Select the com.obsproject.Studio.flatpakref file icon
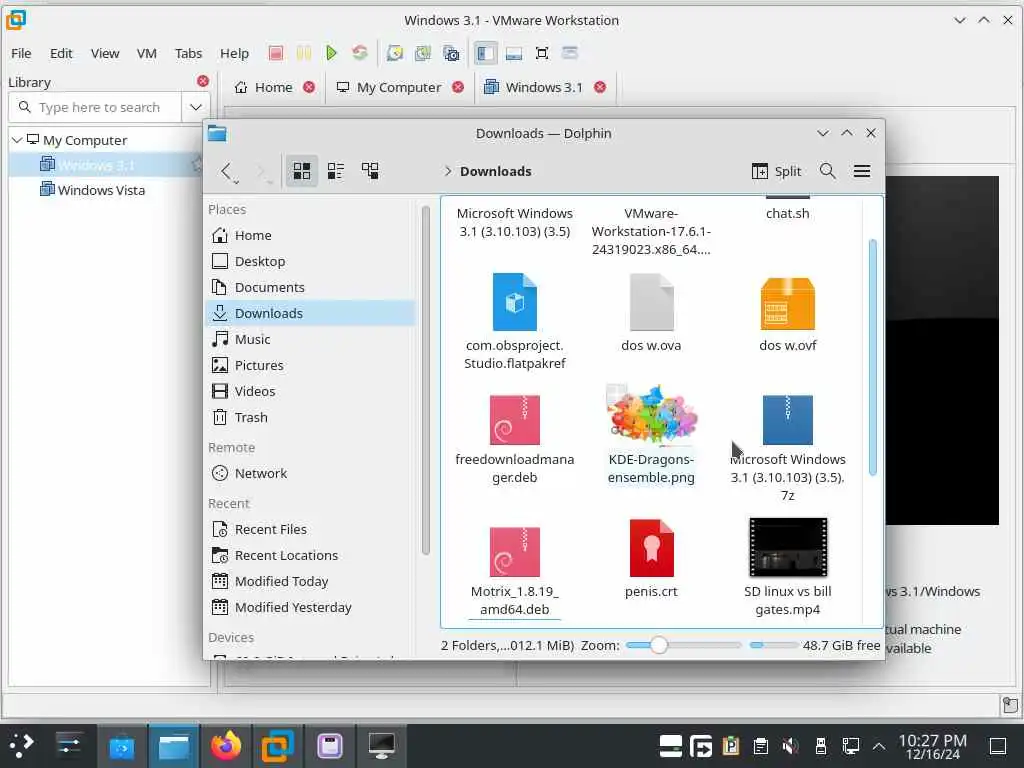1024x768 pixels. [515, 302]
